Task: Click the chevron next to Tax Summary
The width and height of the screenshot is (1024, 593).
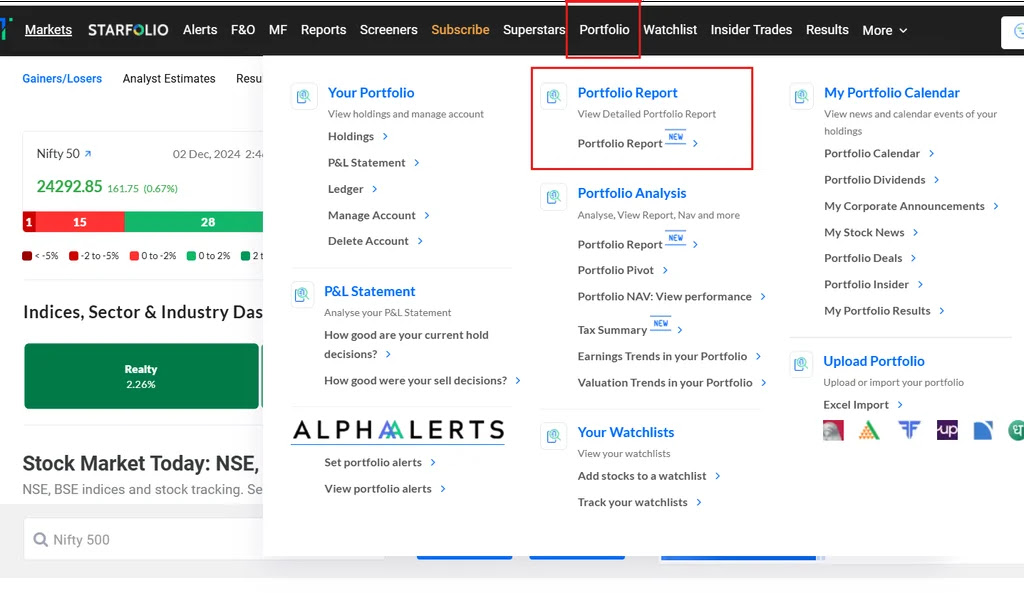Action: coord(680,330)
